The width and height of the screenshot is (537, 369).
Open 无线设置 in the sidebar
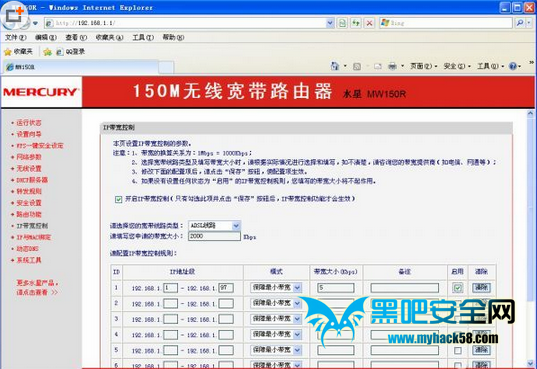tap(29, 169)
